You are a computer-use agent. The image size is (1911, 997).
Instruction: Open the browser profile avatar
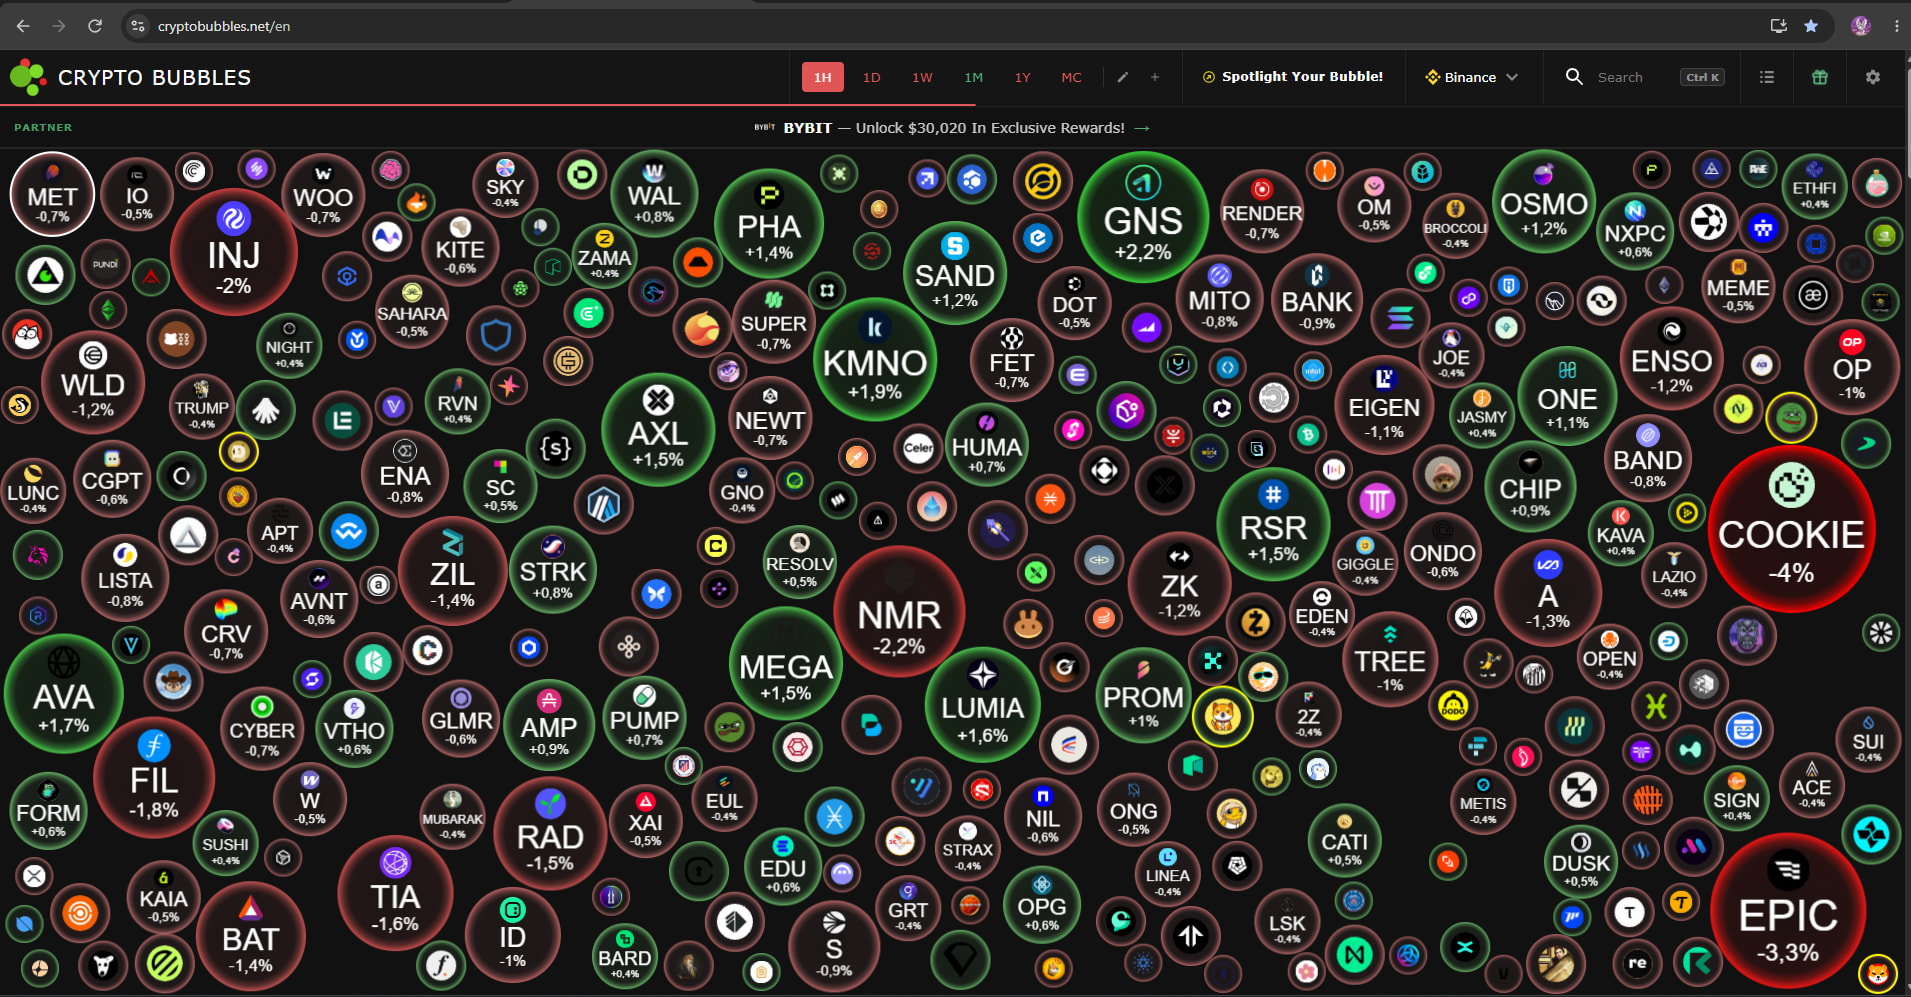coord(1861,26)
